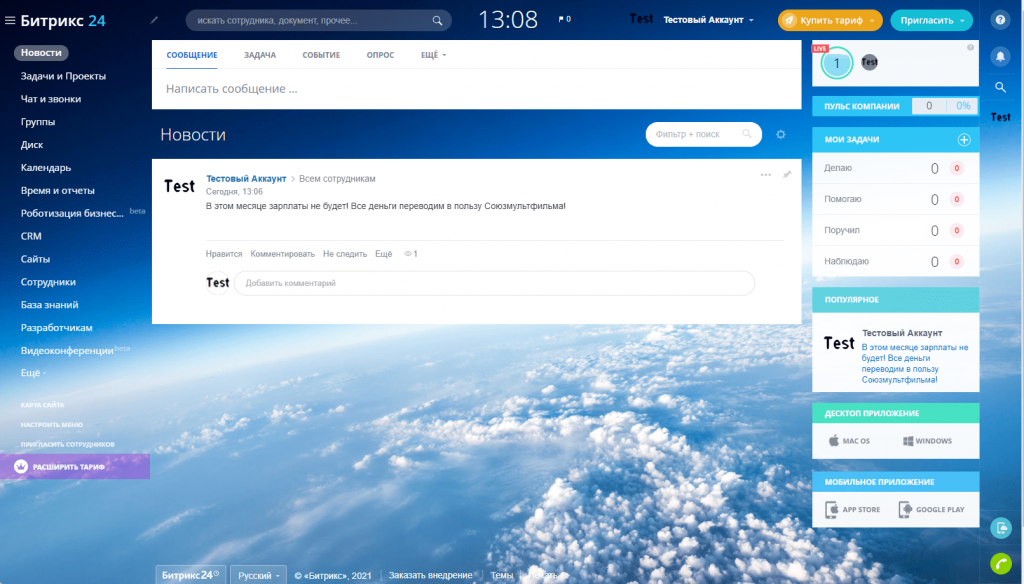Screen dimensions: 1024x584
Task: Switch to the Событие tab
Action: tap(321, 55)
